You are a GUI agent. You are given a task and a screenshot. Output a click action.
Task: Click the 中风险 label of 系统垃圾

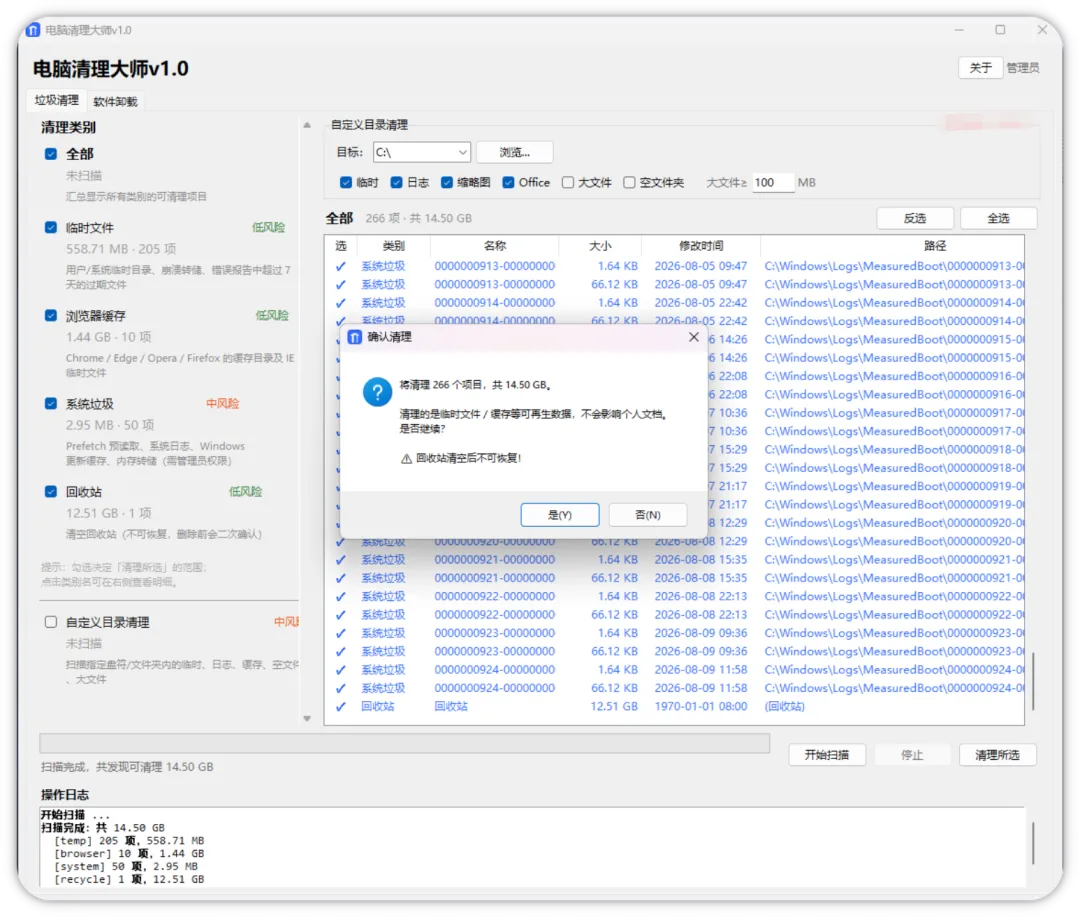[222, 404]
